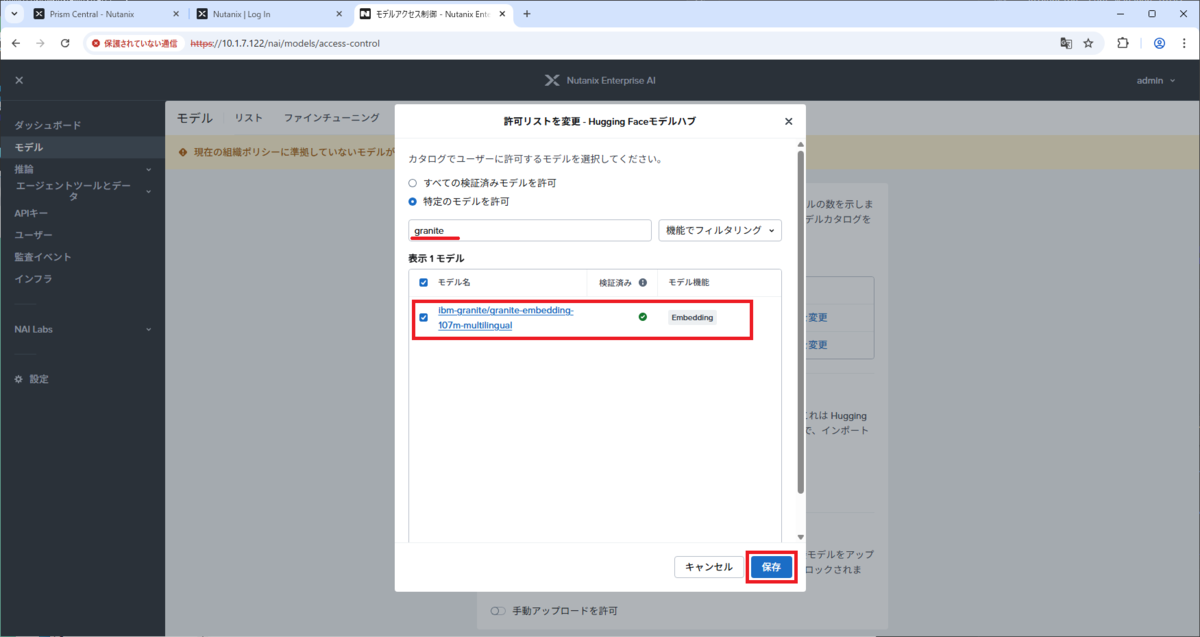Click the browser translate page icon
Screen dimensions: 1200x637
coord(1066,43)
